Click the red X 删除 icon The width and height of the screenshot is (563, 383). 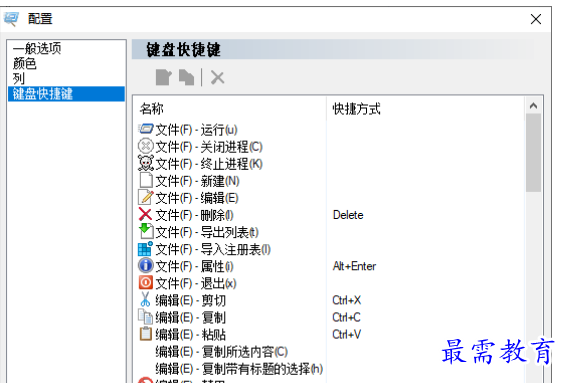click(145, 214)
